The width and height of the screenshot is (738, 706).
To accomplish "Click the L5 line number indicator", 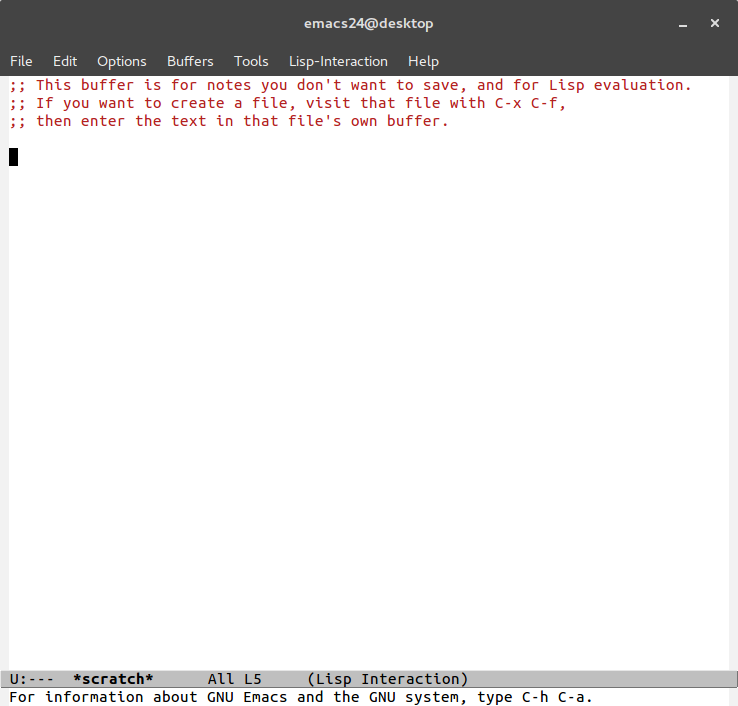I will (252, 679).
